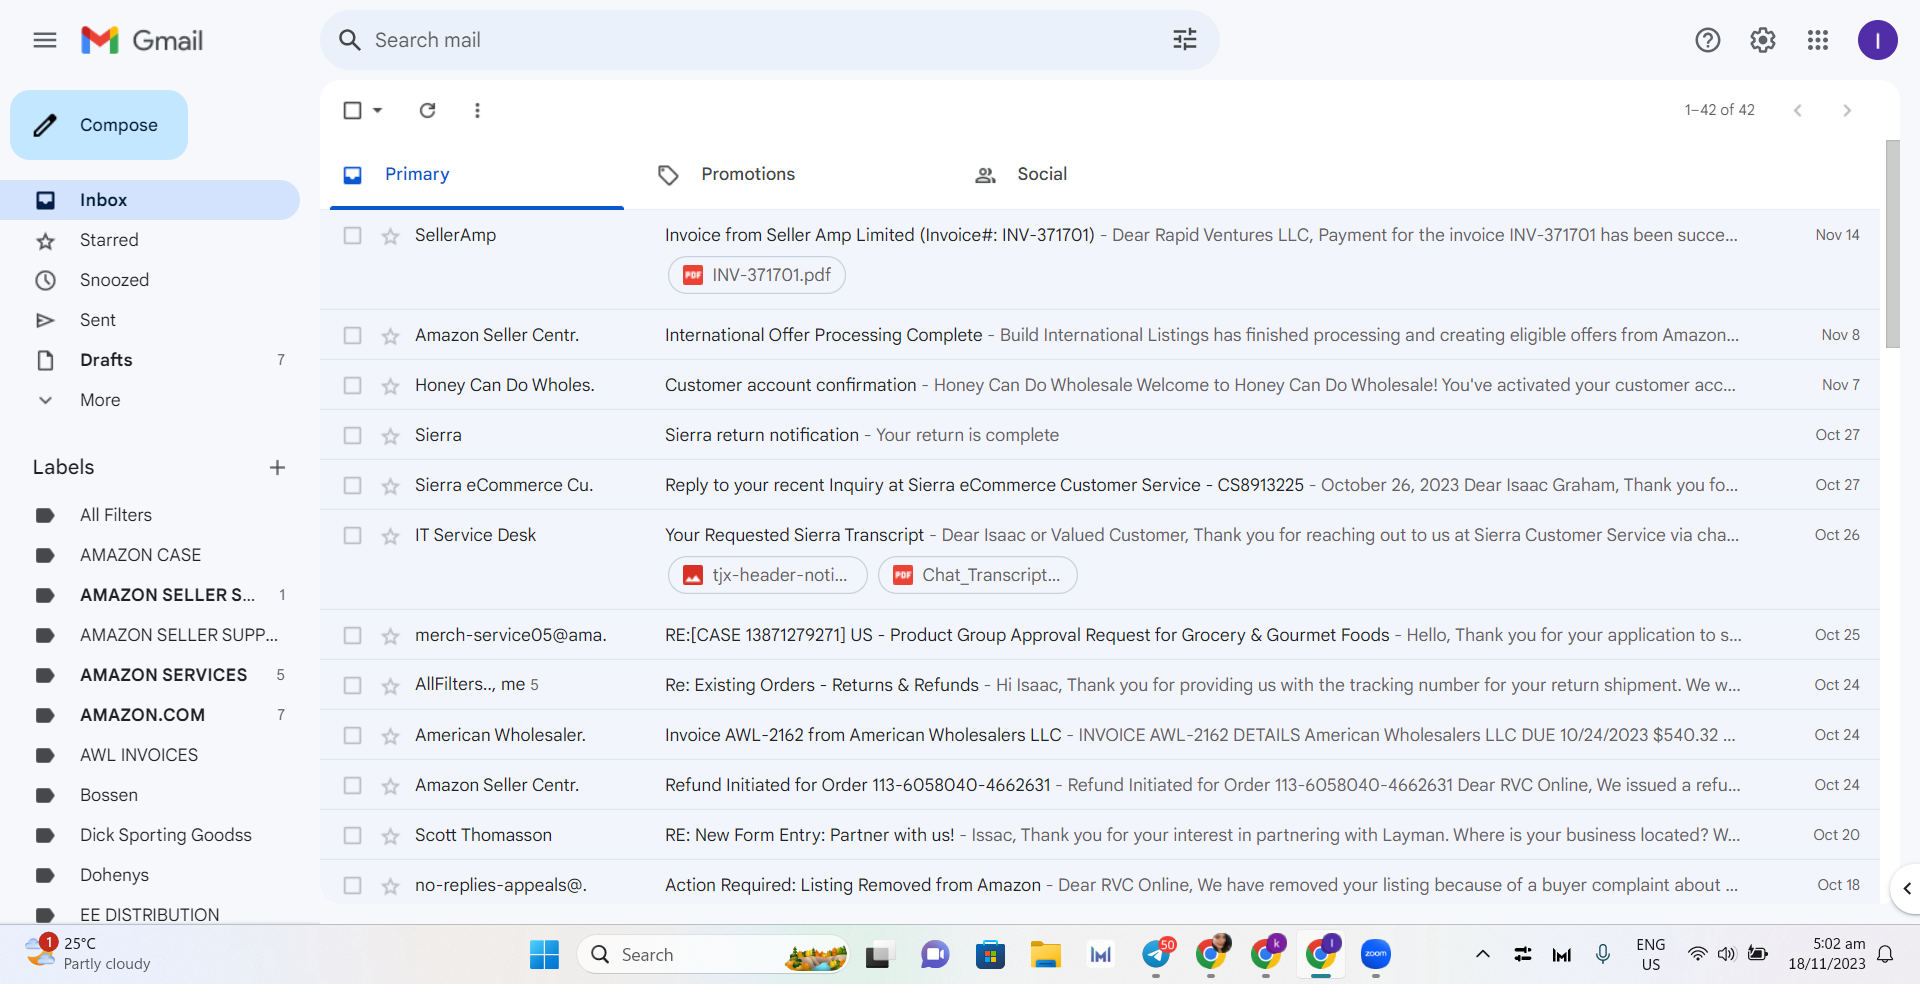Compose a new email

pos(99,125)
